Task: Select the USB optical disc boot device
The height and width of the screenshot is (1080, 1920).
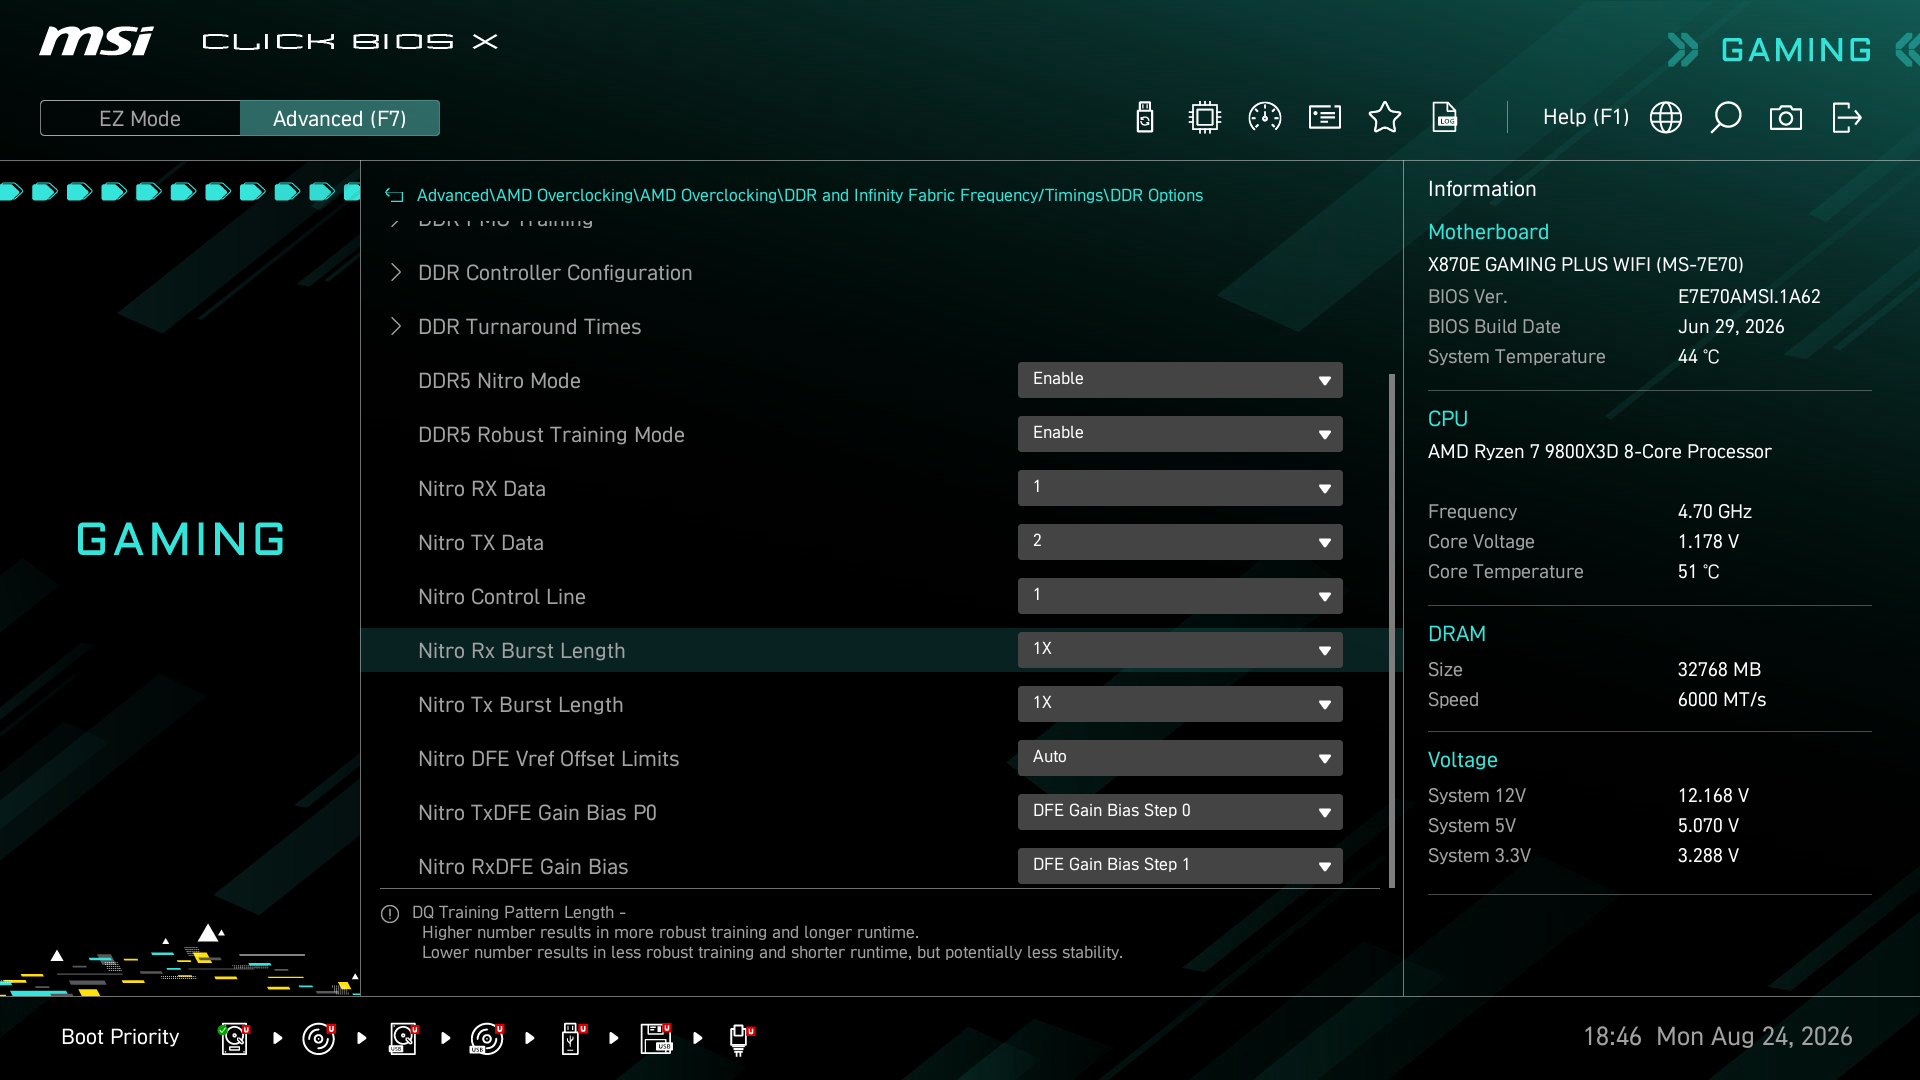Action: (x=487, y=1038)
